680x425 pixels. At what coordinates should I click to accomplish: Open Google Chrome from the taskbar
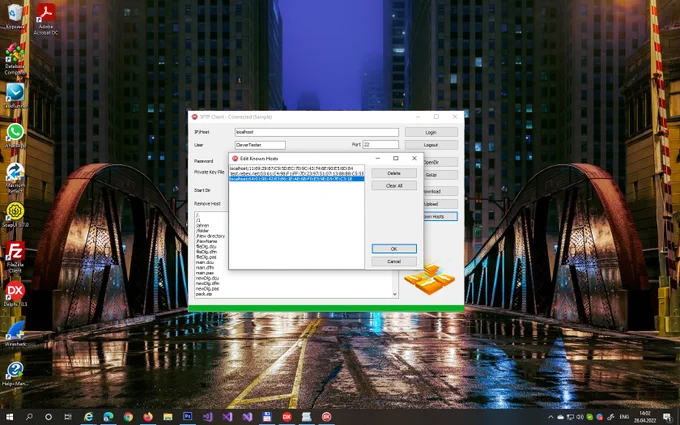(x=128, y=417)
